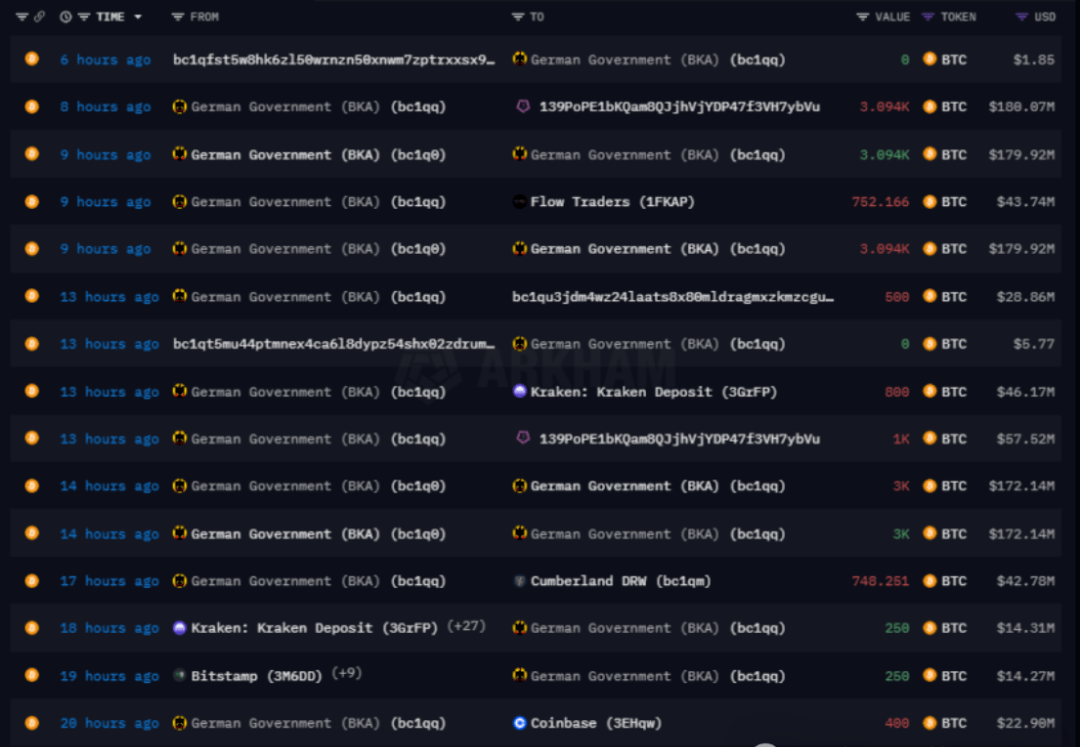Open the TOKEN column filter
The image size is (1080, 747).
click(928, 17)
